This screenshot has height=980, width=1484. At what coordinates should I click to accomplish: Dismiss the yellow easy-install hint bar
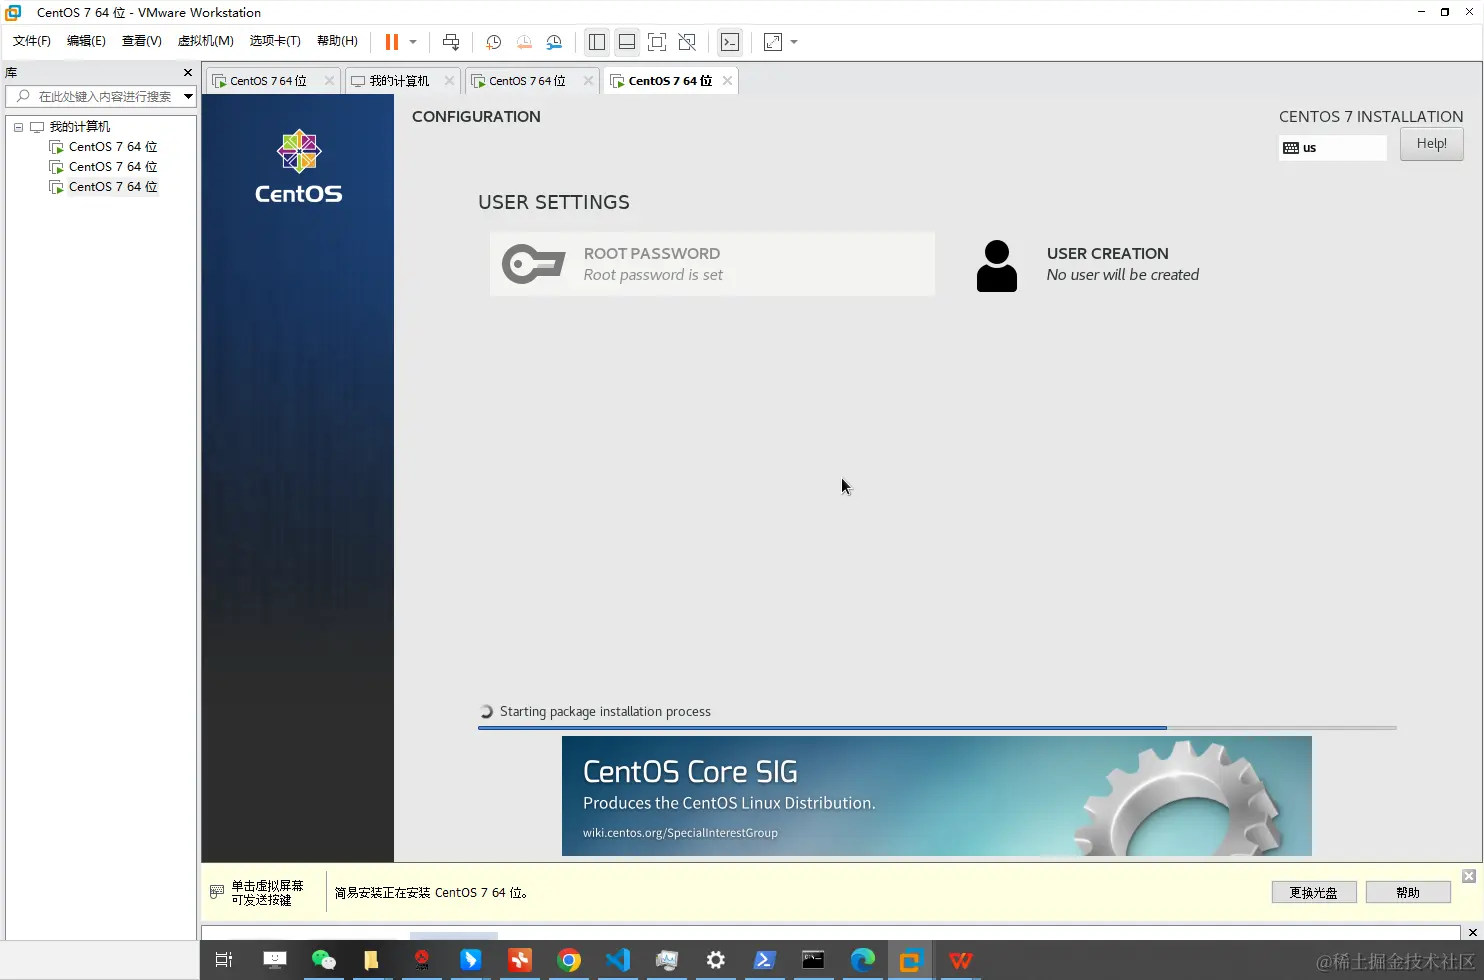(x=1469, y=876)
